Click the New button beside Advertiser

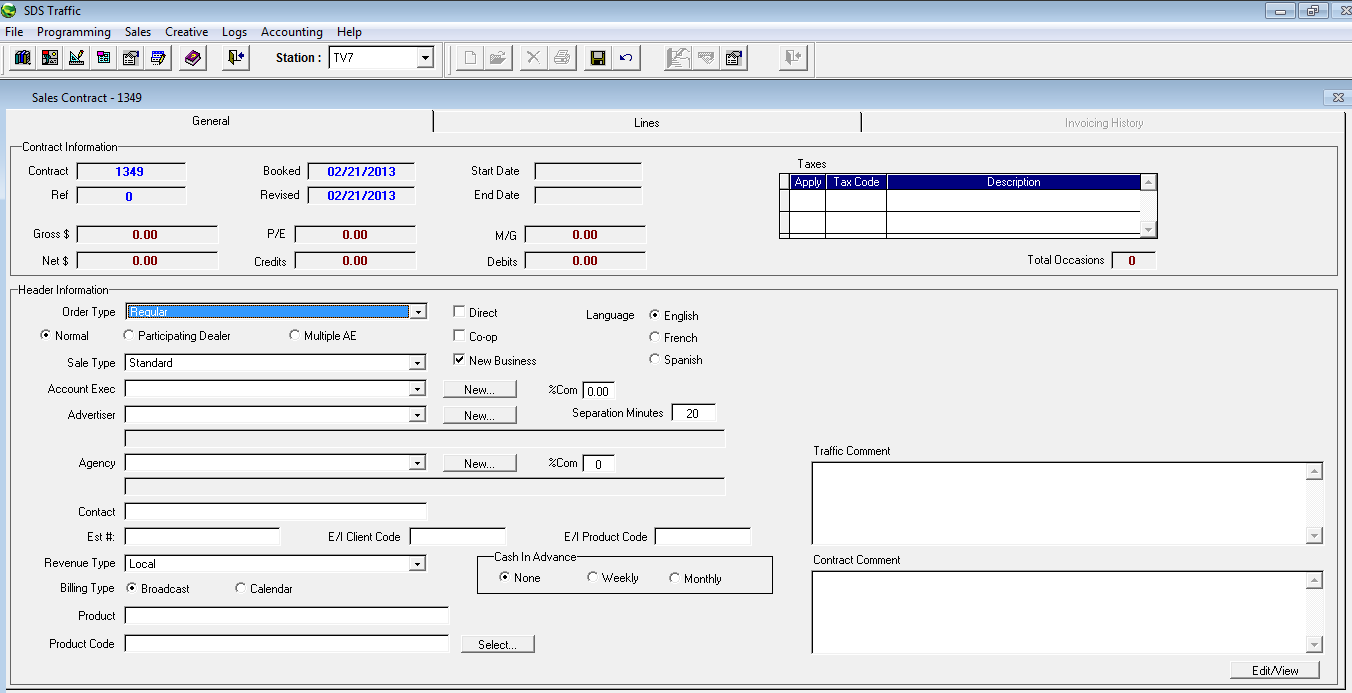pyautogui.click(x=479, y=415)
